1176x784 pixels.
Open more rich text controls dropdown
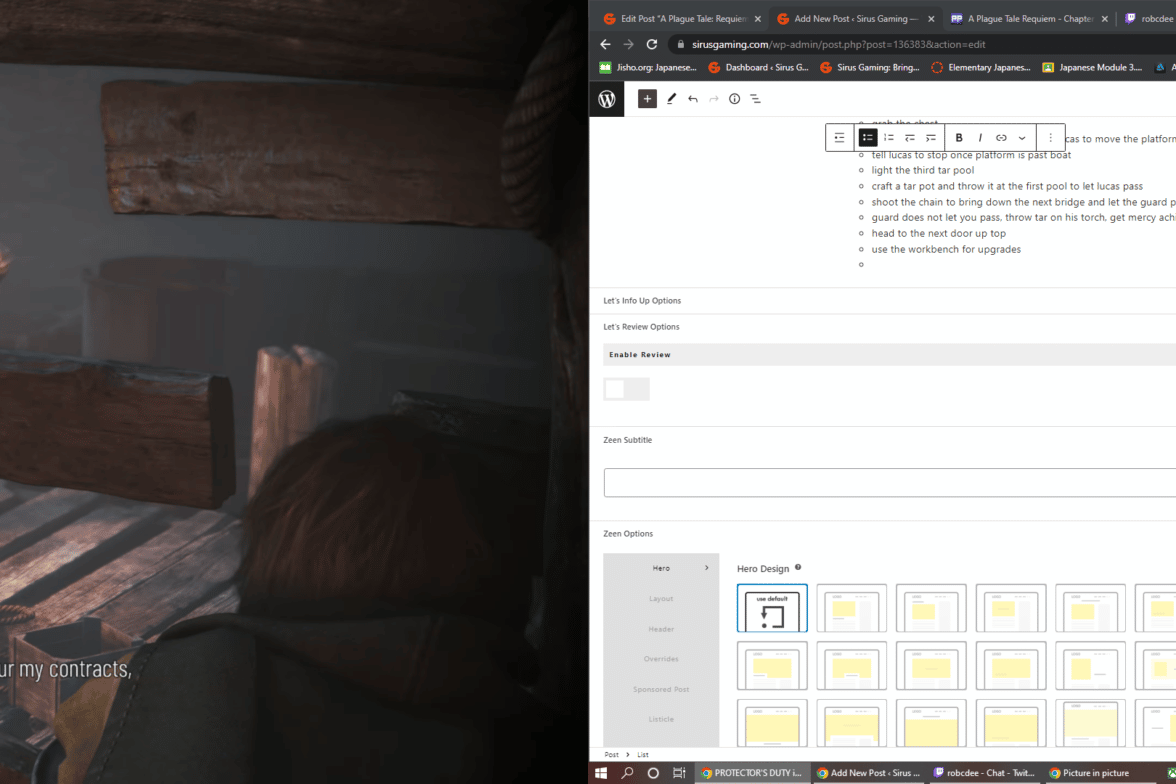tap(1022, 138)
